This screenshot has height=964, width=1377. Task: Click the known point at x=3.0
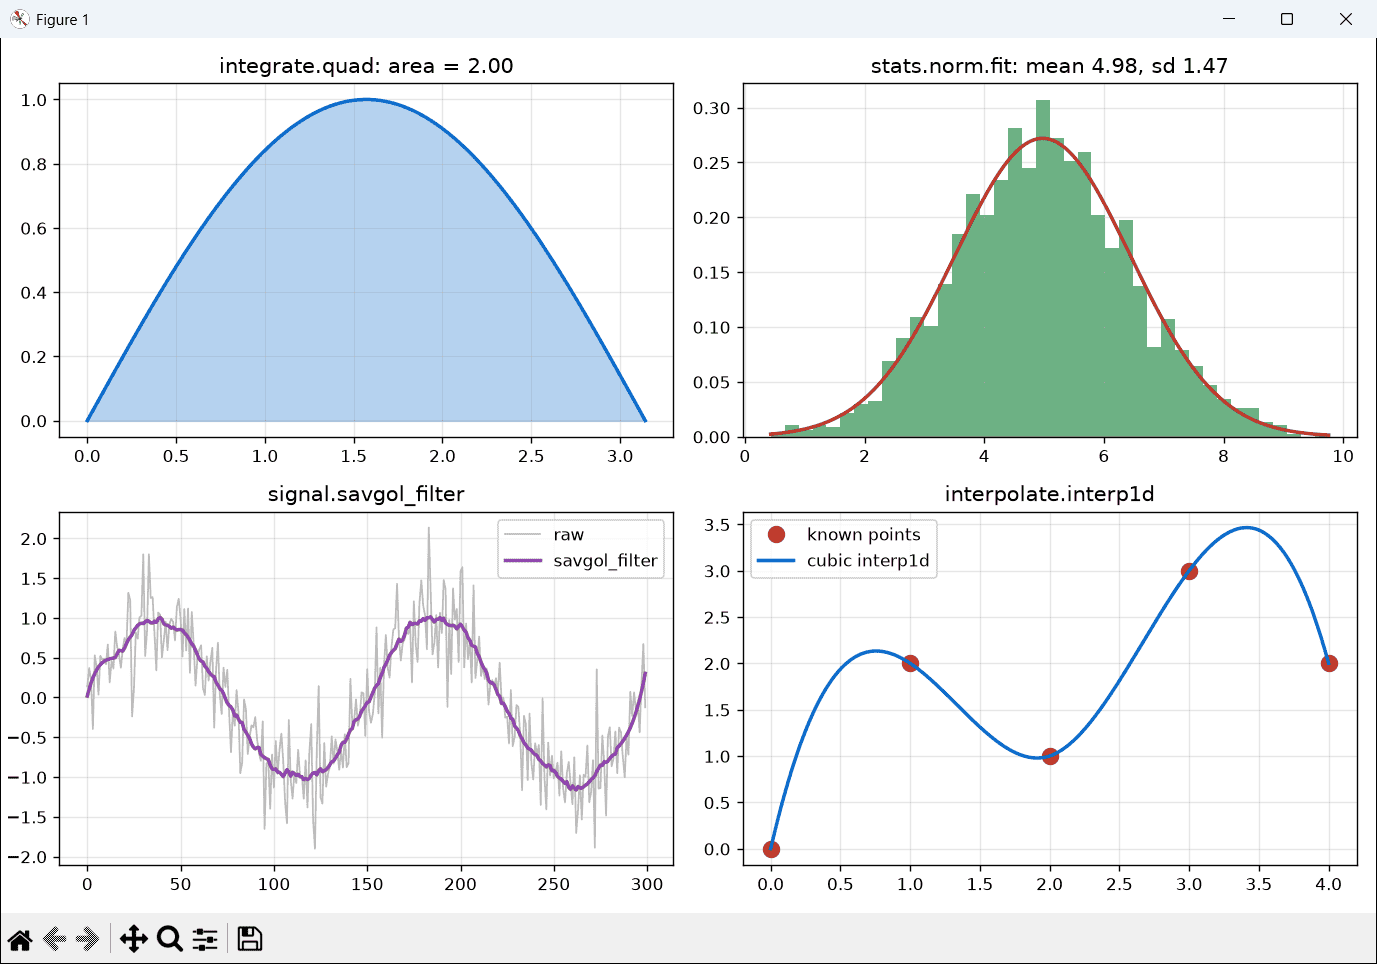1189,571
